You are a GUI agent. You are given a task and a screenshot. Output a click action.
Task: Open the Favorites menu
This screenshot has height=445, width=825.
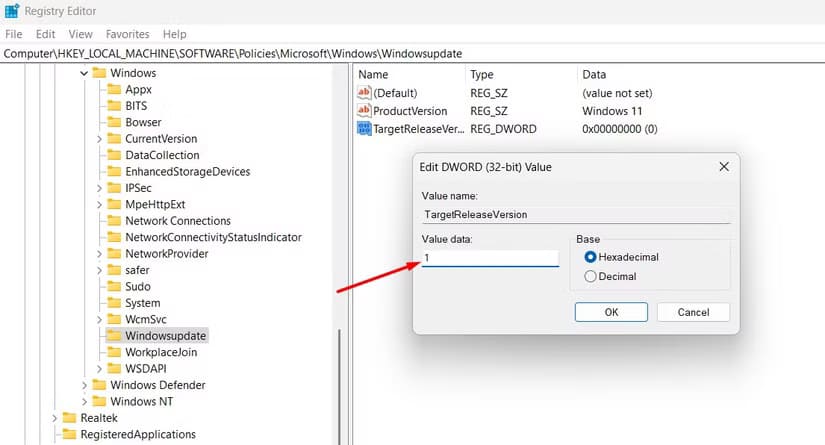[127, 34]
